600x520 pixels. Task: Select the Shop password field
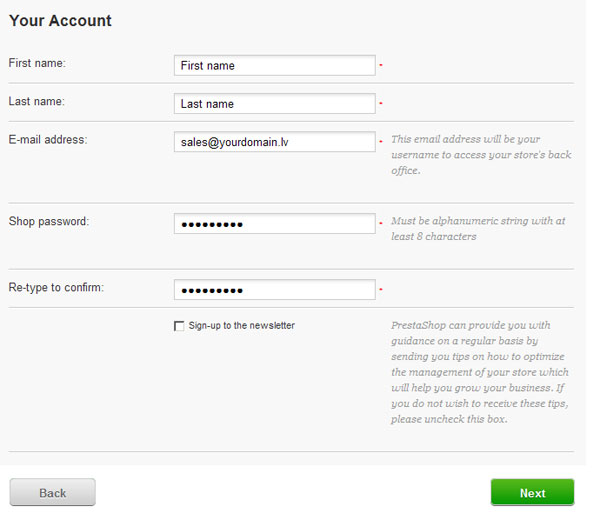point(274,223)
